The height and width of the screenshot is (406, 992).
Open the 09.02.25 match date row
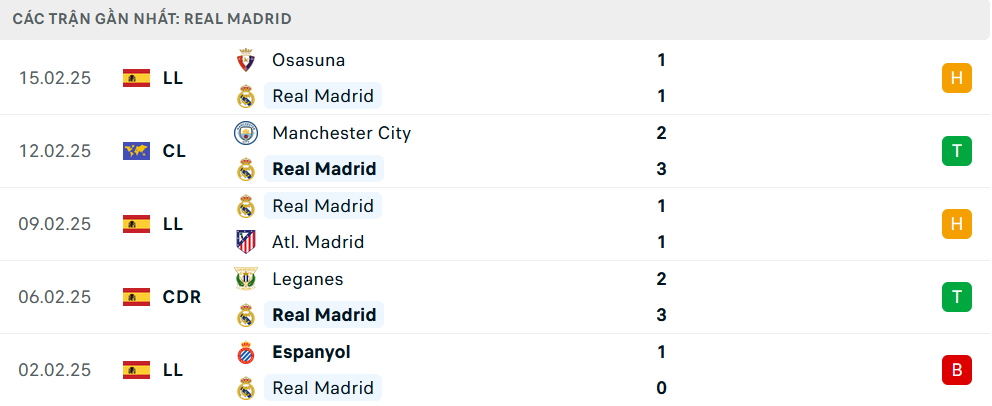click(55, 224)
